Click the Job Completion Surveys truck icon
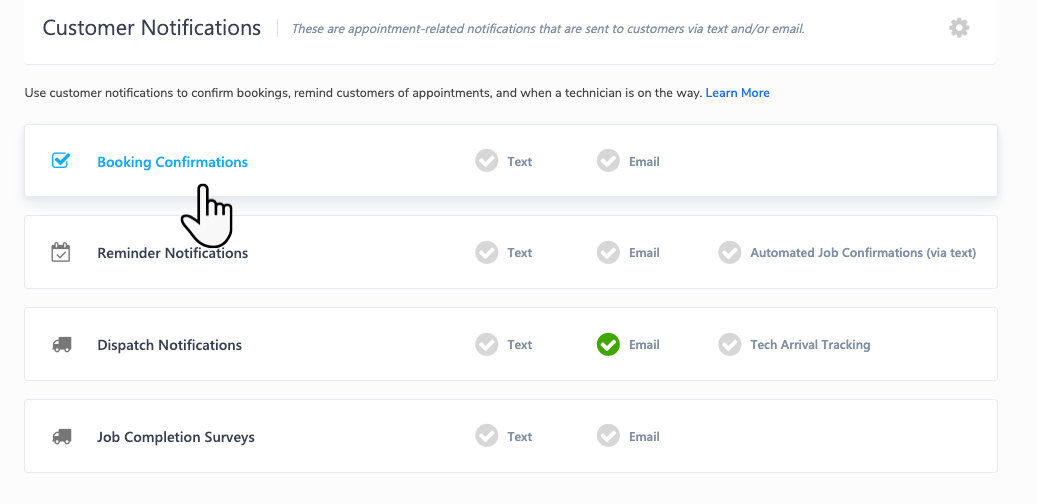1037x504 pixels. click(61, 437)
